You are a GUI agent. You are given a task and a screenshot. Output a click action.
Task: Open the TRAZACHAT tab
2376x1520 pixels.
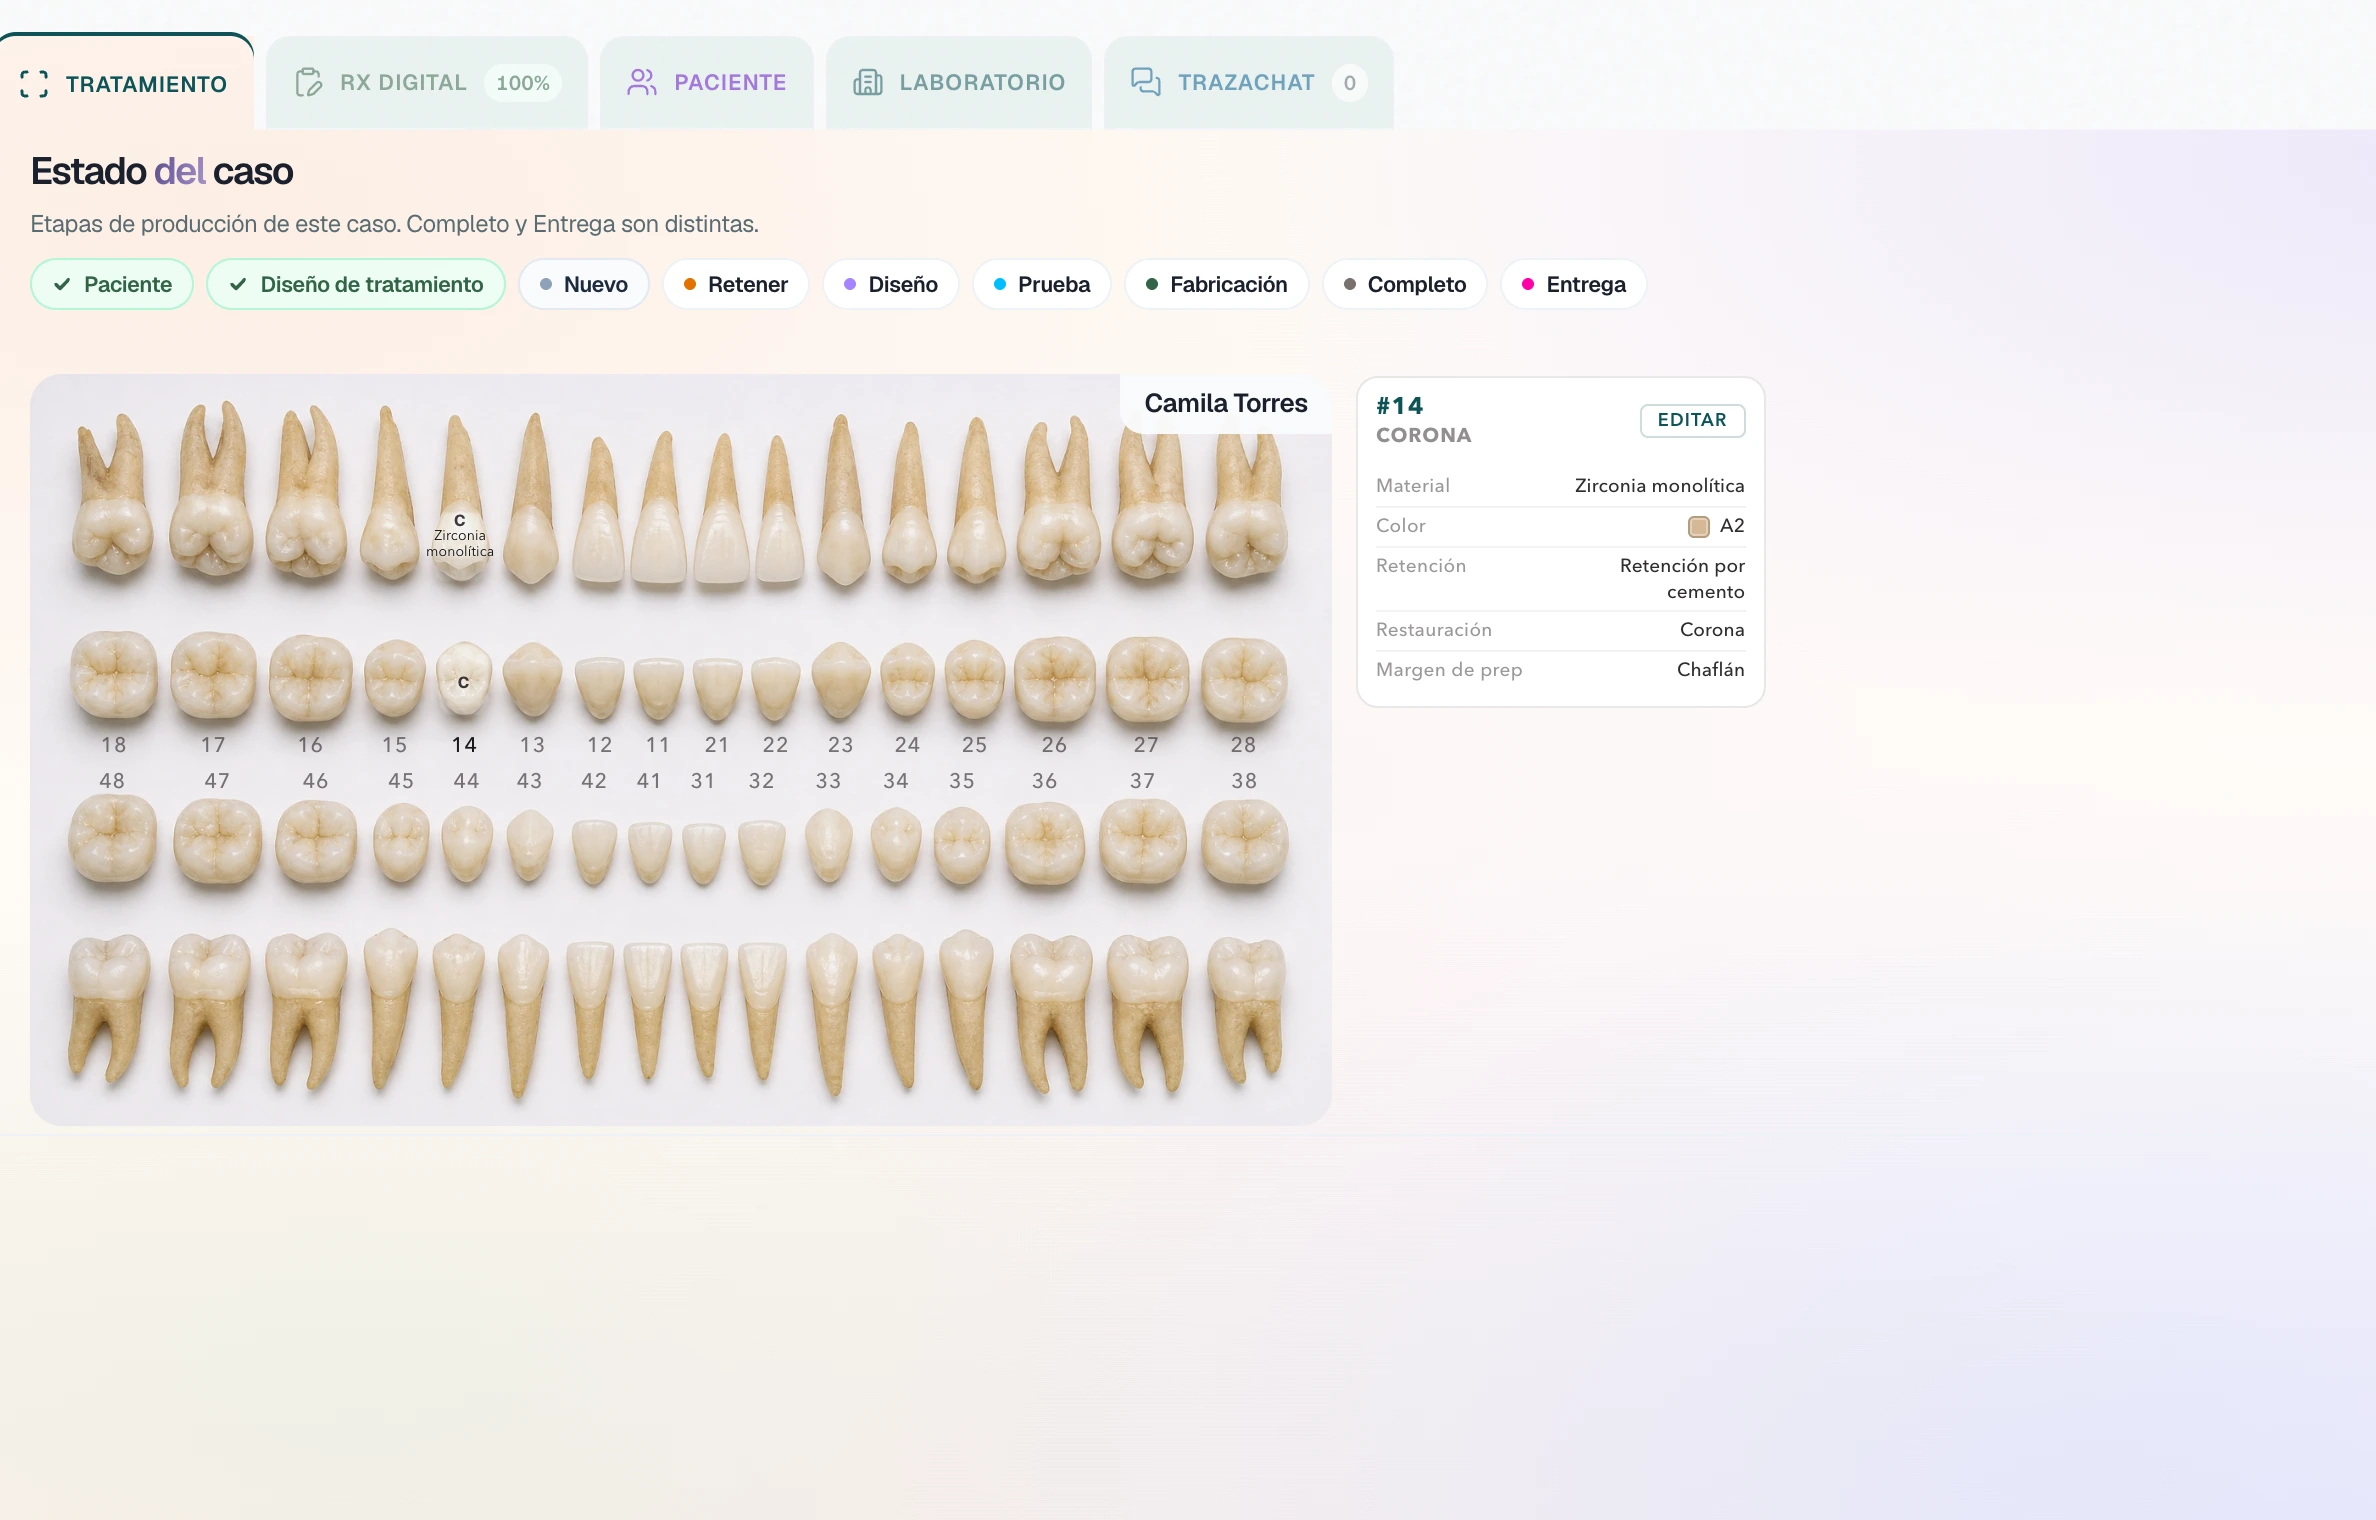pyautogui.click(x=1249, y=83)
